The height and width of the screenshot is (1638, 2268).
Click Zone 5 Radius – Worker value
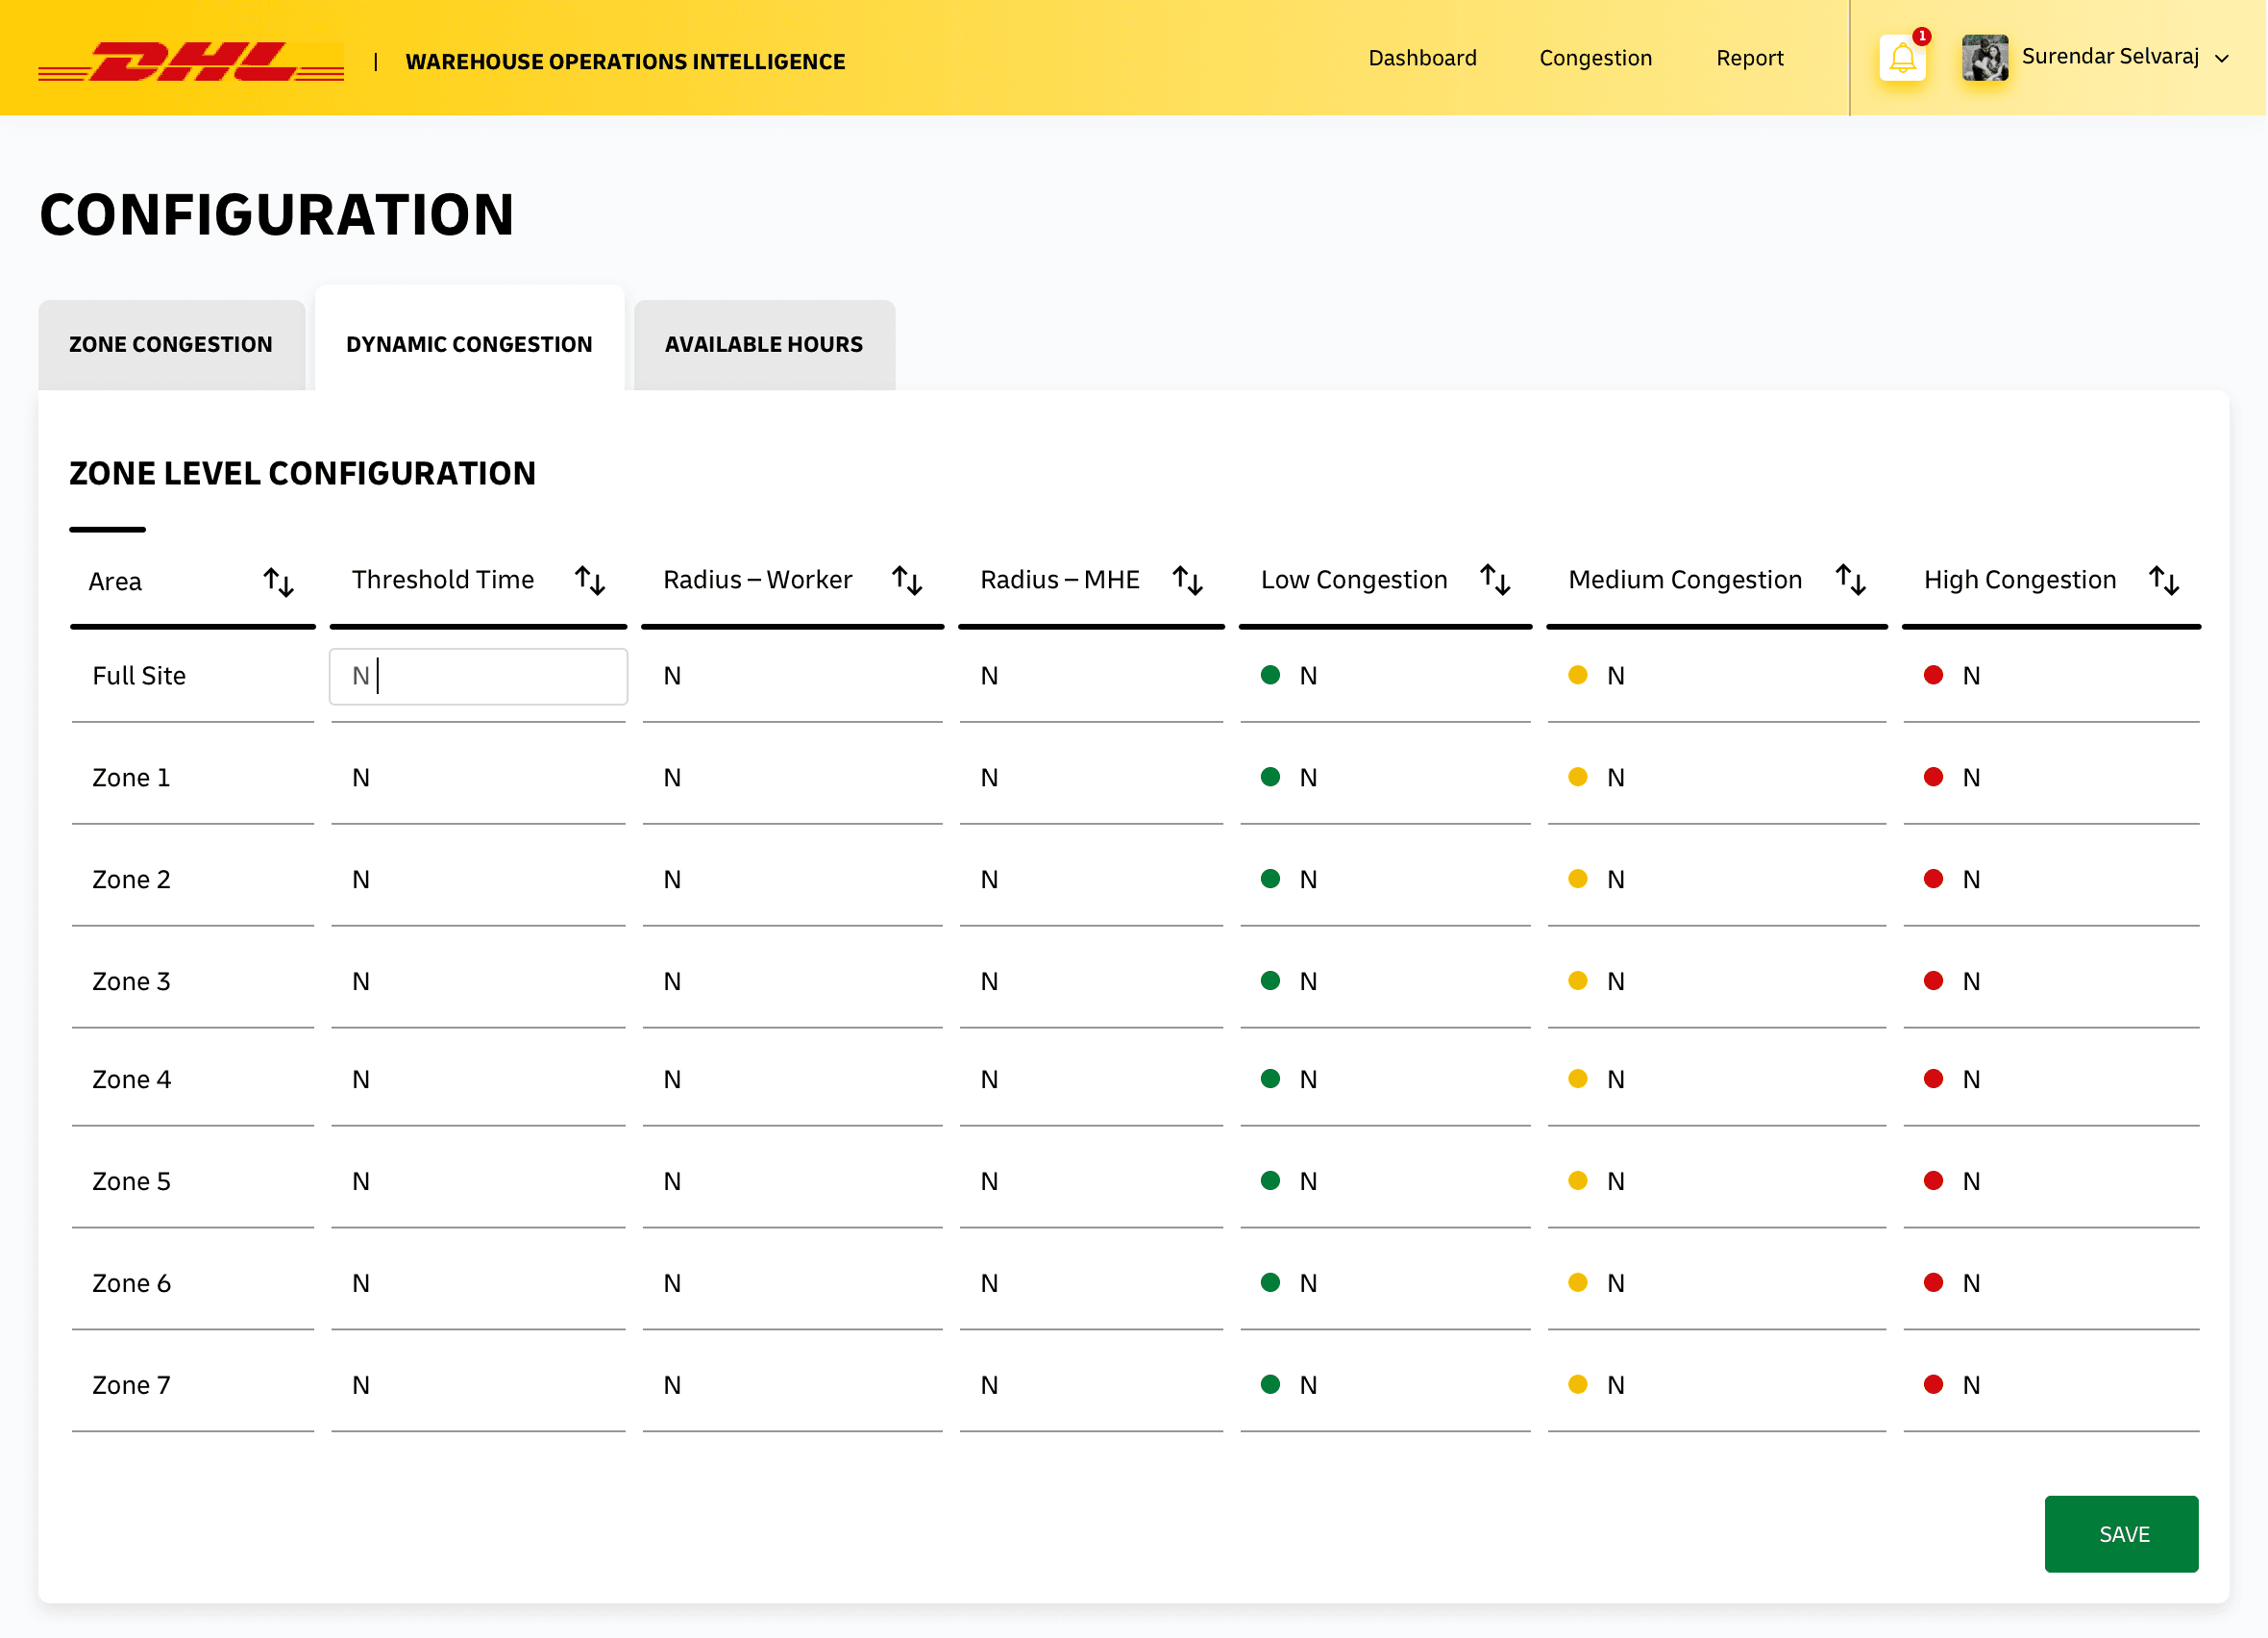pyautogui.click(x=672, y=1183)
